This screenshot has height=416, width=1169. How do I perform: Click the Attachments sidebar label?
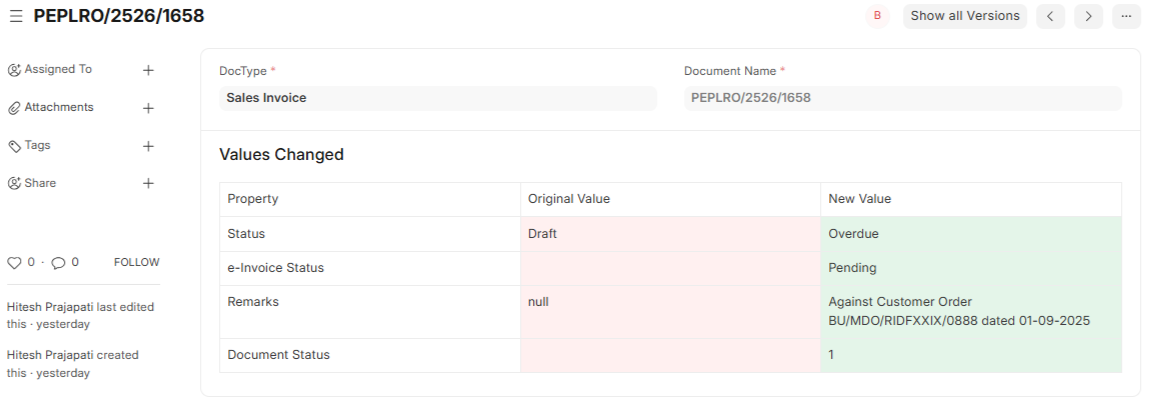click(x=59, y=108)
